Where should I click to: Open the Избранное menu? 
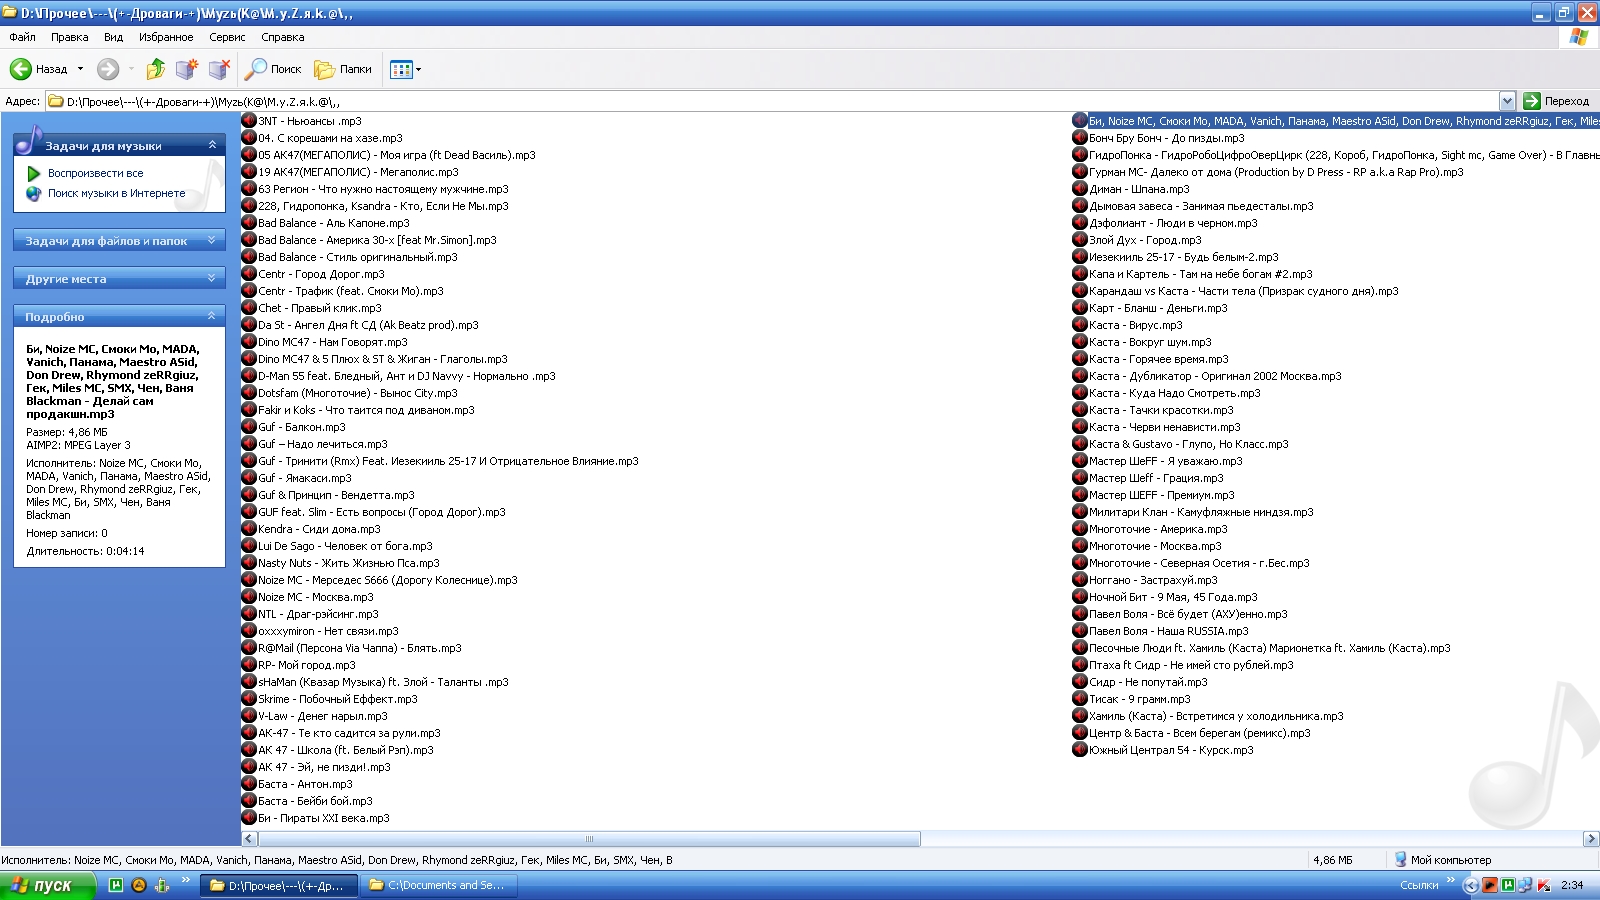click(x=166, y=37)
